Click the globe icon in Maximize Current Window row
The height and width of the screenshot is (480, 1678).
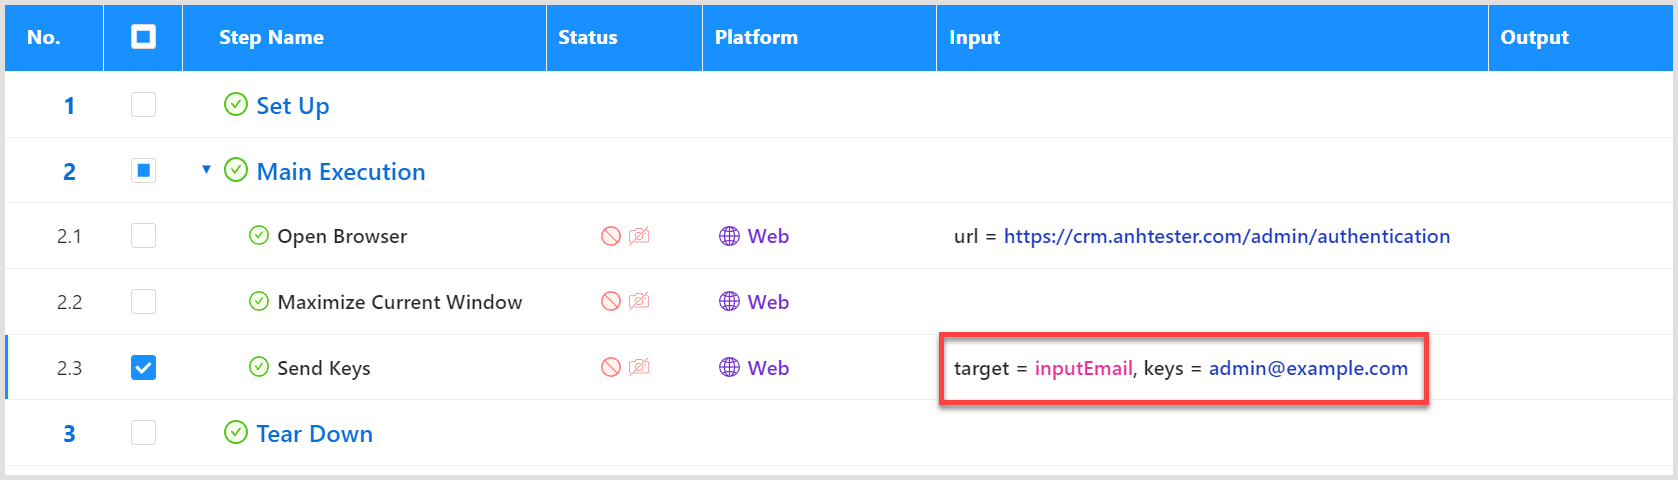730,302
